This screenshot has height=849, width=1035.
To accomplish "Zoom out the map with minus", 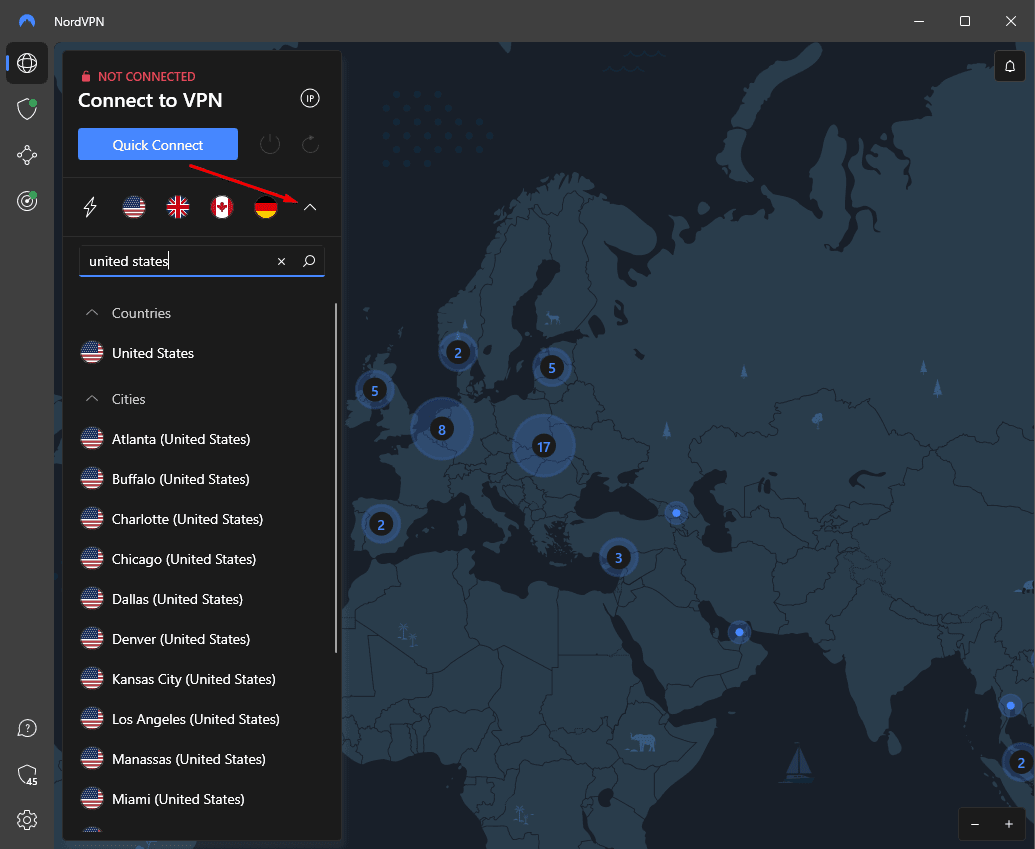I will click(975, 824).
